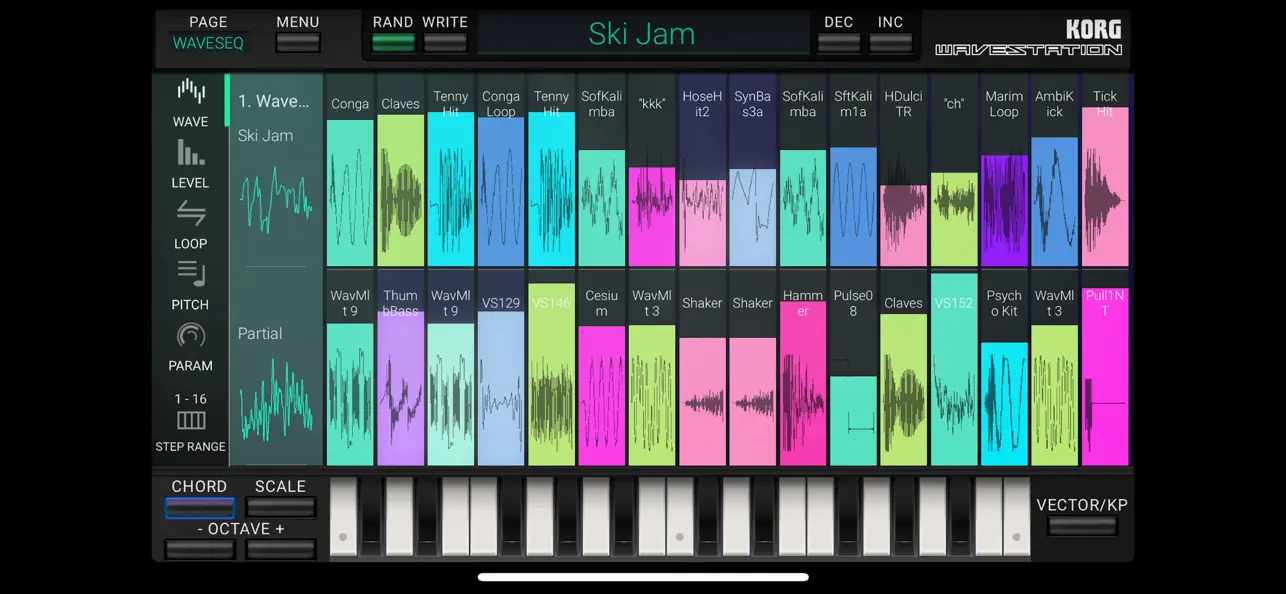This screenshot has height=594, width=1286.
Task: Click the INC button
Action: click(890, 43)
